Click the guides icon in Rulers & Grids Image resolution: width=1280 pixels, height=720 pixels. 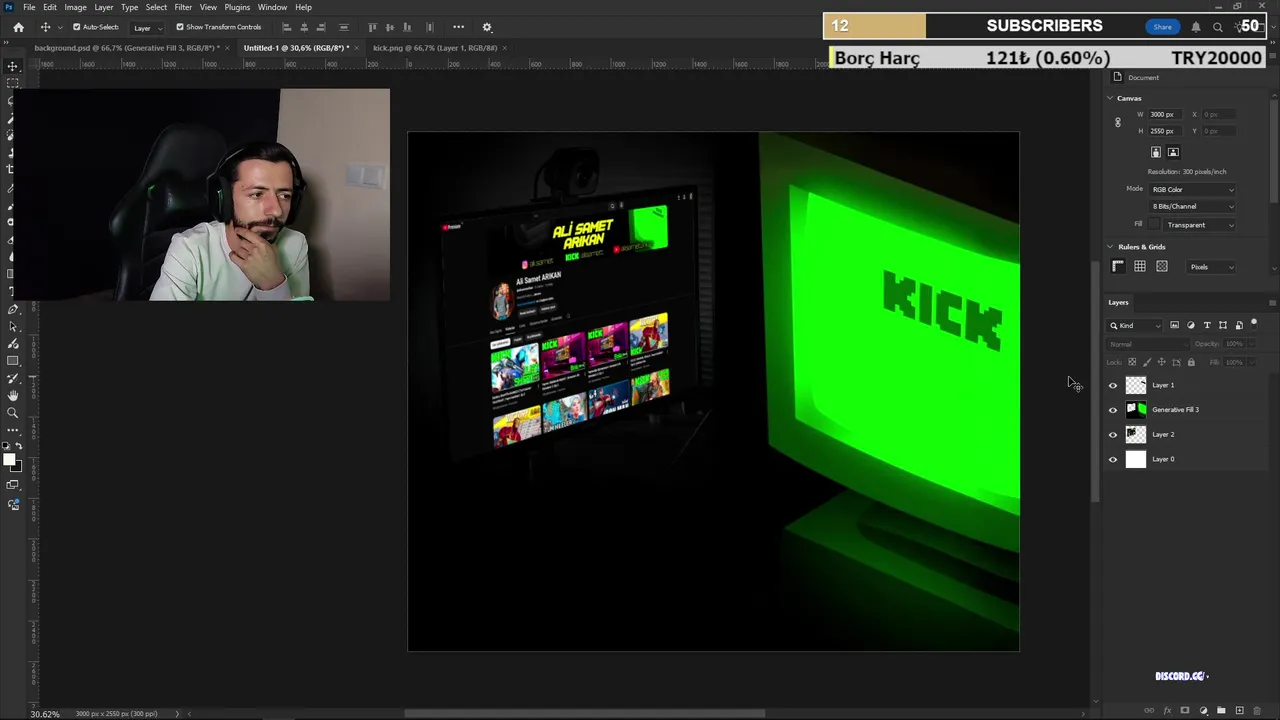coord(1162,267)
